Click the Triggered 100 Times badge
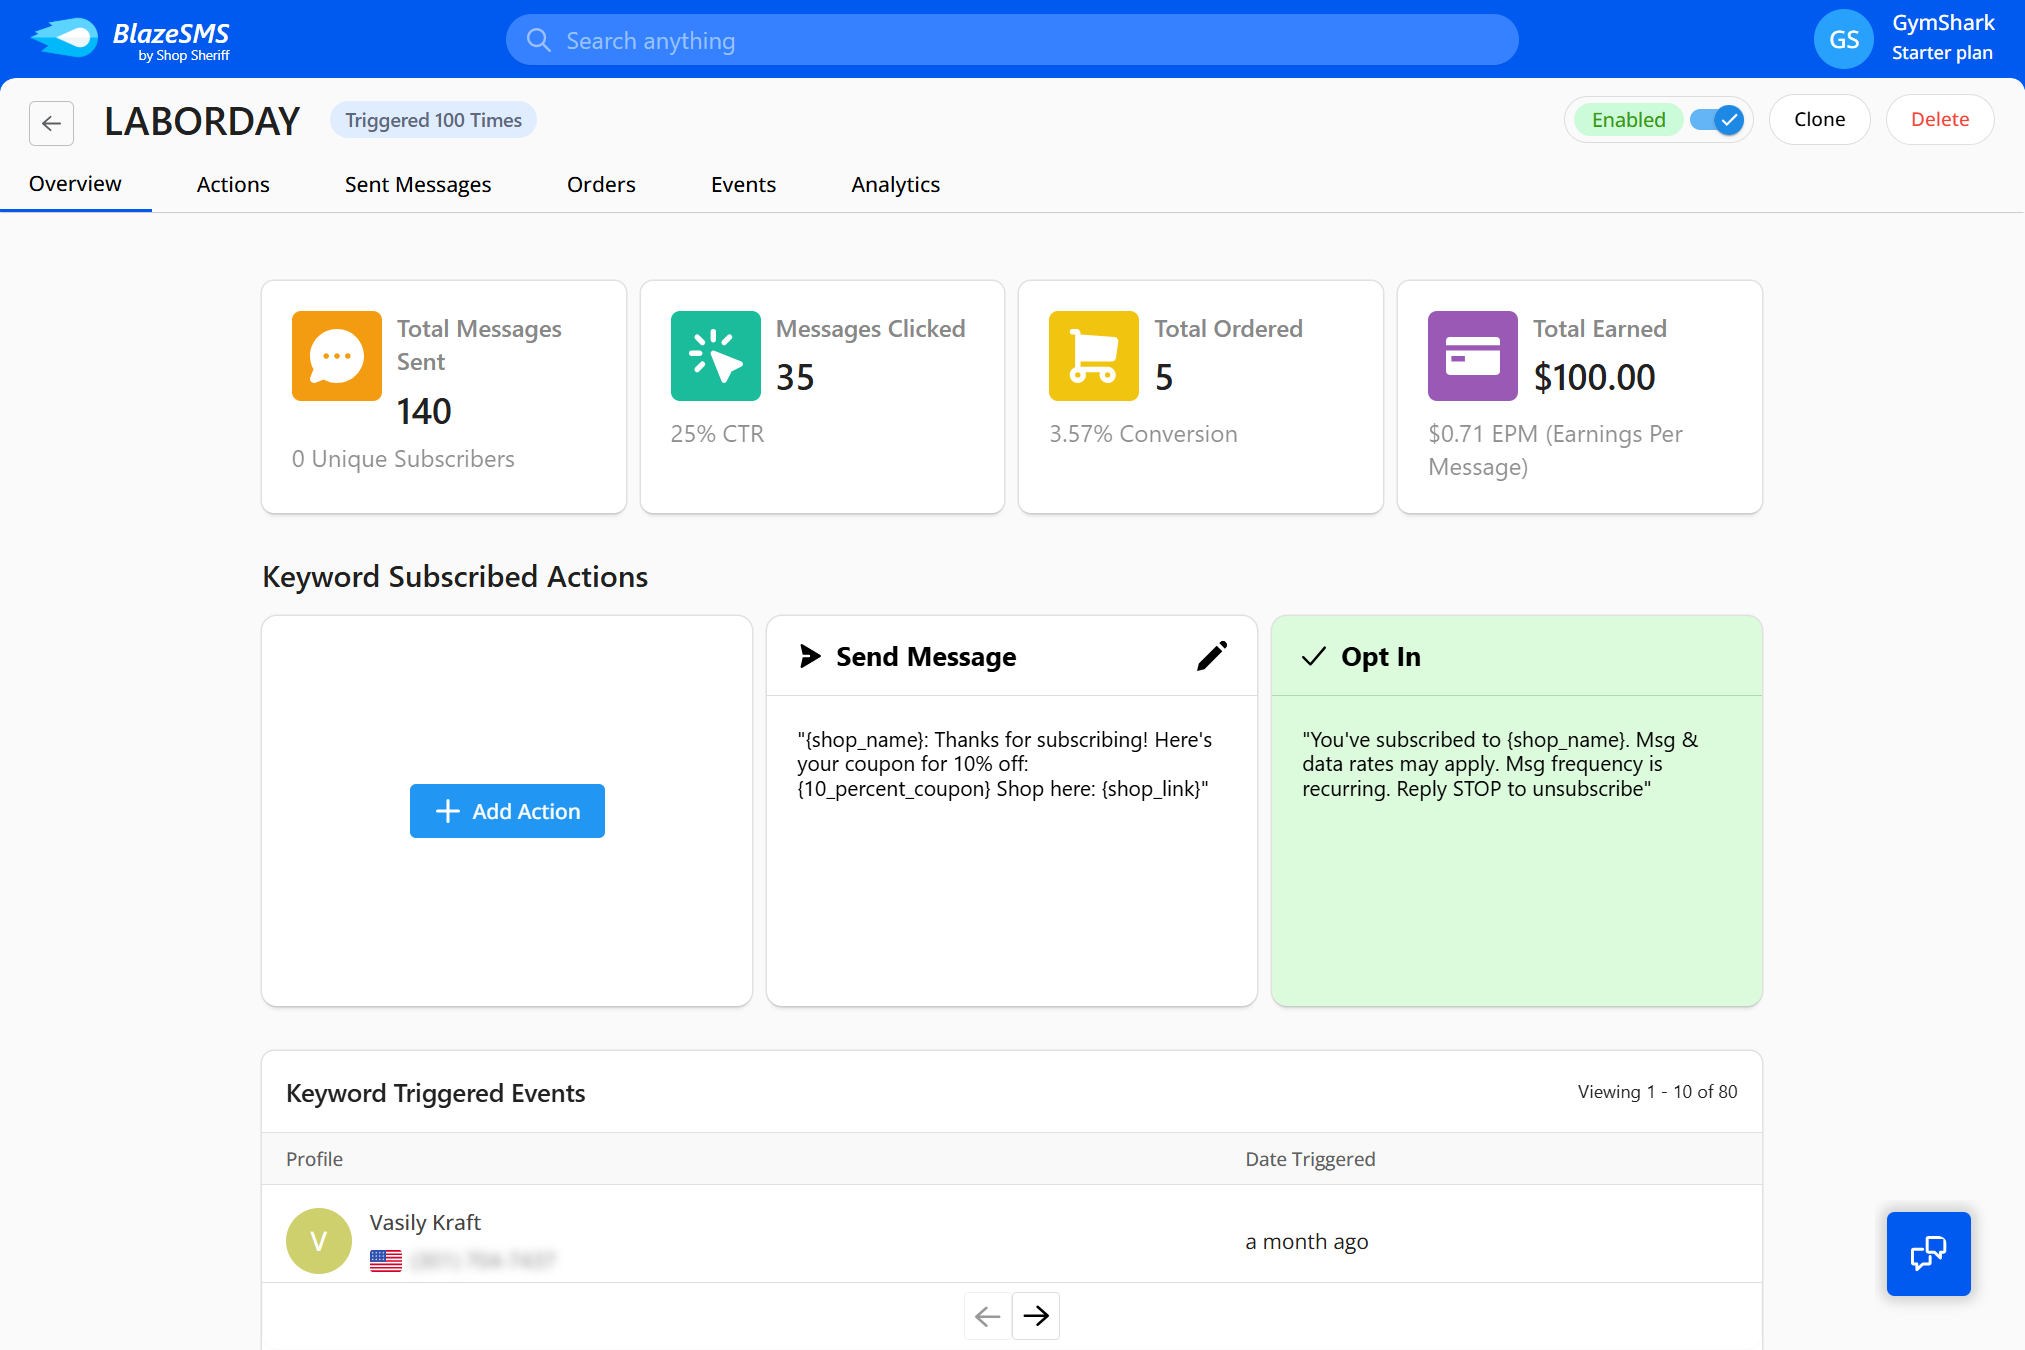This screenshot has width=2025, height=1350. tap(433, 120)
